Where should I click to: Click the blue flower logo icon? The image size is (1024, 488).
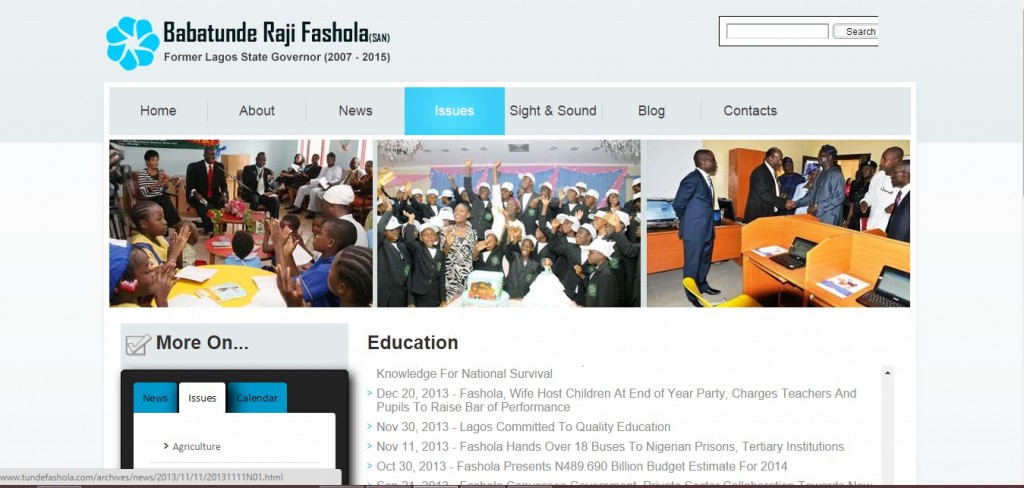(133, 43)
